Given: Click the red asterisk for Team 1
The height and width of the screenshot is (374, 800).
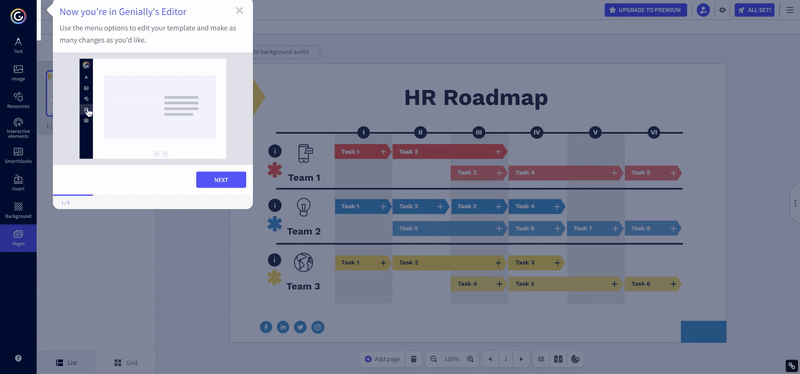Looking at the screenshot, I should pos(274,170).
